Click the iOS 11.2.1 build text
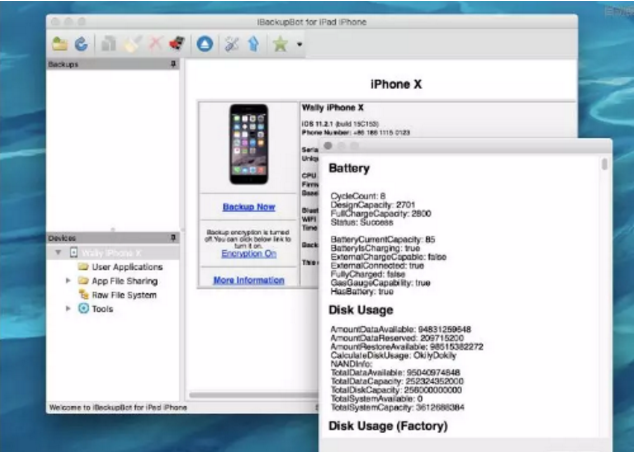The image size is (634, 452). point(340,124)
